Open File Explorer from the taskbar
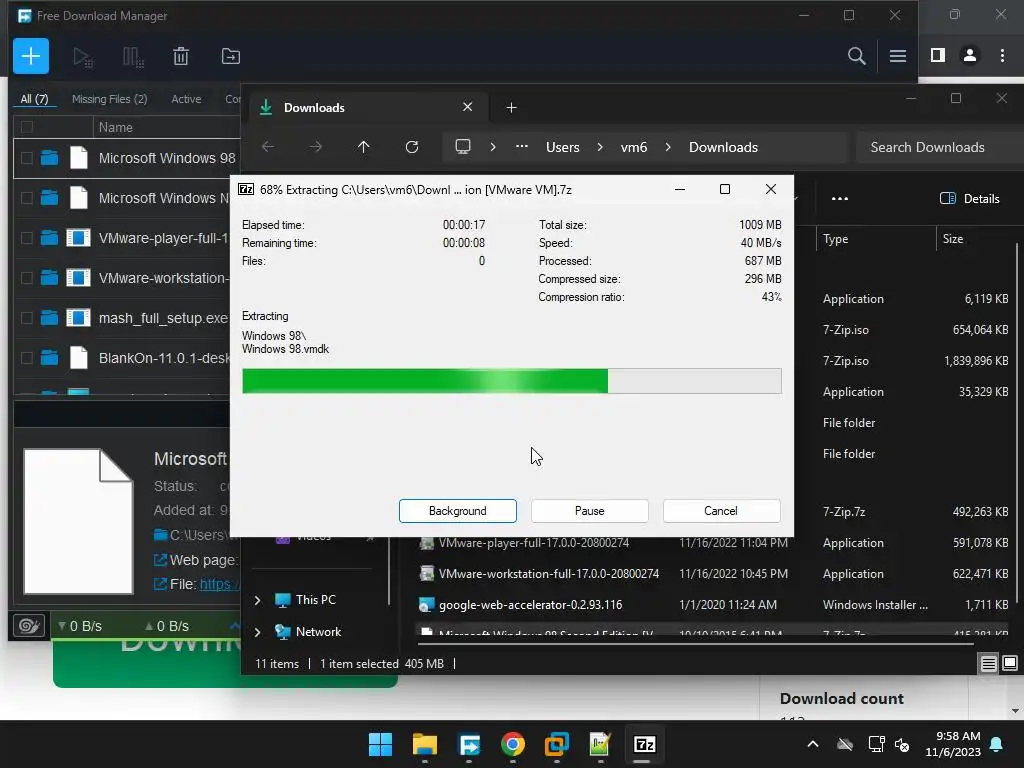 [424, 744]
